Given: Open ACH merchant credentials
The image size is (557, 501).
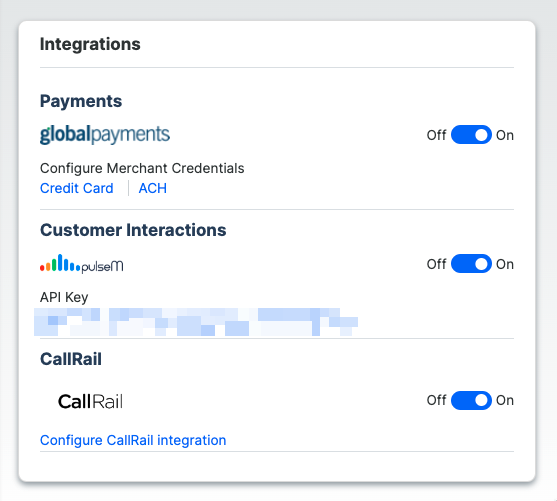Looking at the screenshot, I should coord(153,188).
